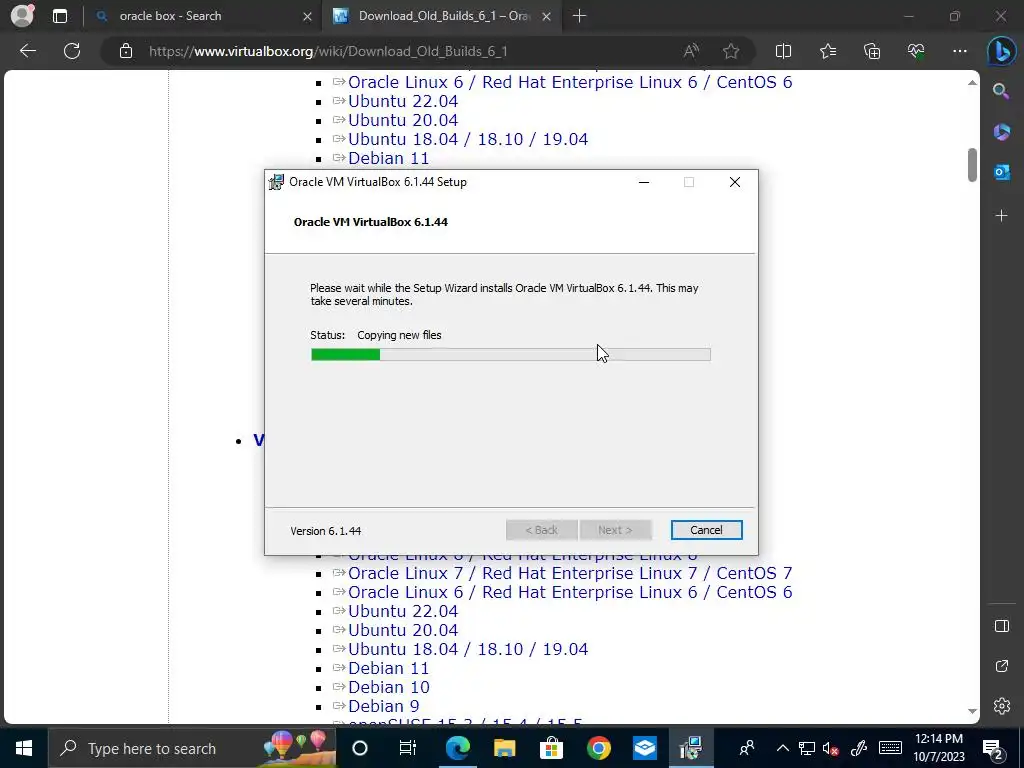The width and height of the screenshot is (1024, 768).
Task: Open Microsoft Store from taskbar
Action: coord(551,748)
